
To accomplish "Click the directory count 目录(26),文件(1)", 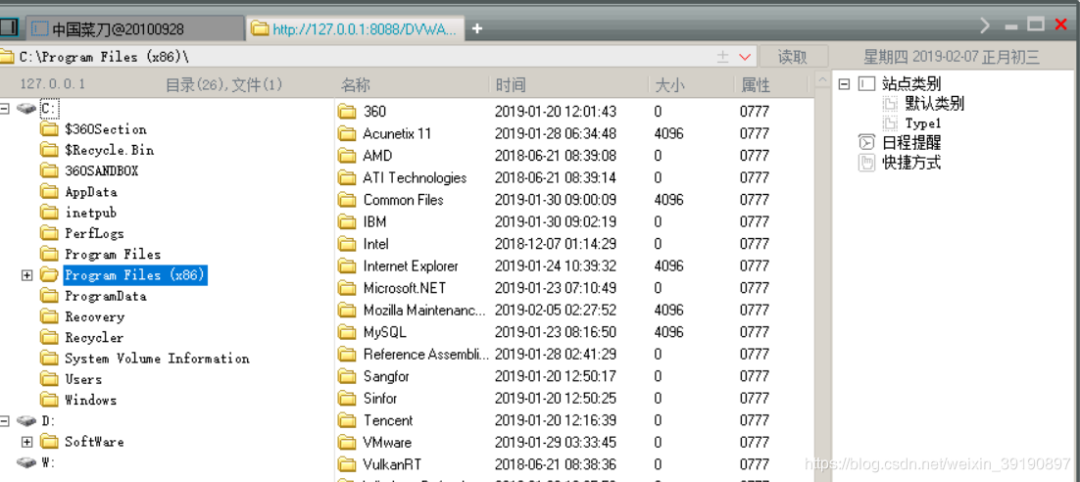I will pos(224,85).
